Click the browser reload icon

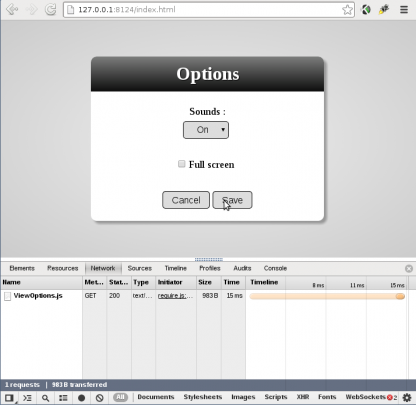[x=51, y=9]
